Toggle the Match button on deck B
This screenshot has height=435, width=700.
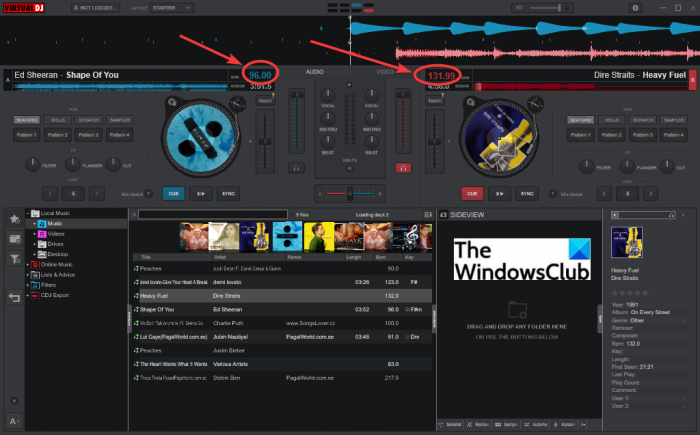[435, 101]
